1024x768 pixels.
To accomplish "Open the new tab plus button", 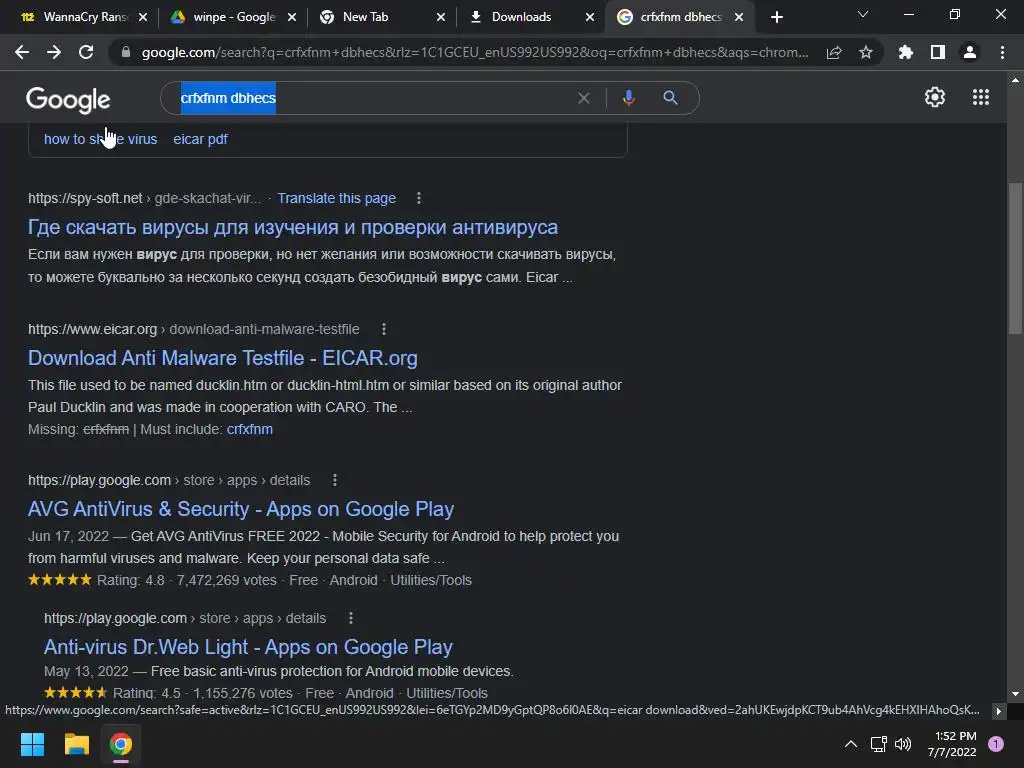I will click(x=776, y=17).
